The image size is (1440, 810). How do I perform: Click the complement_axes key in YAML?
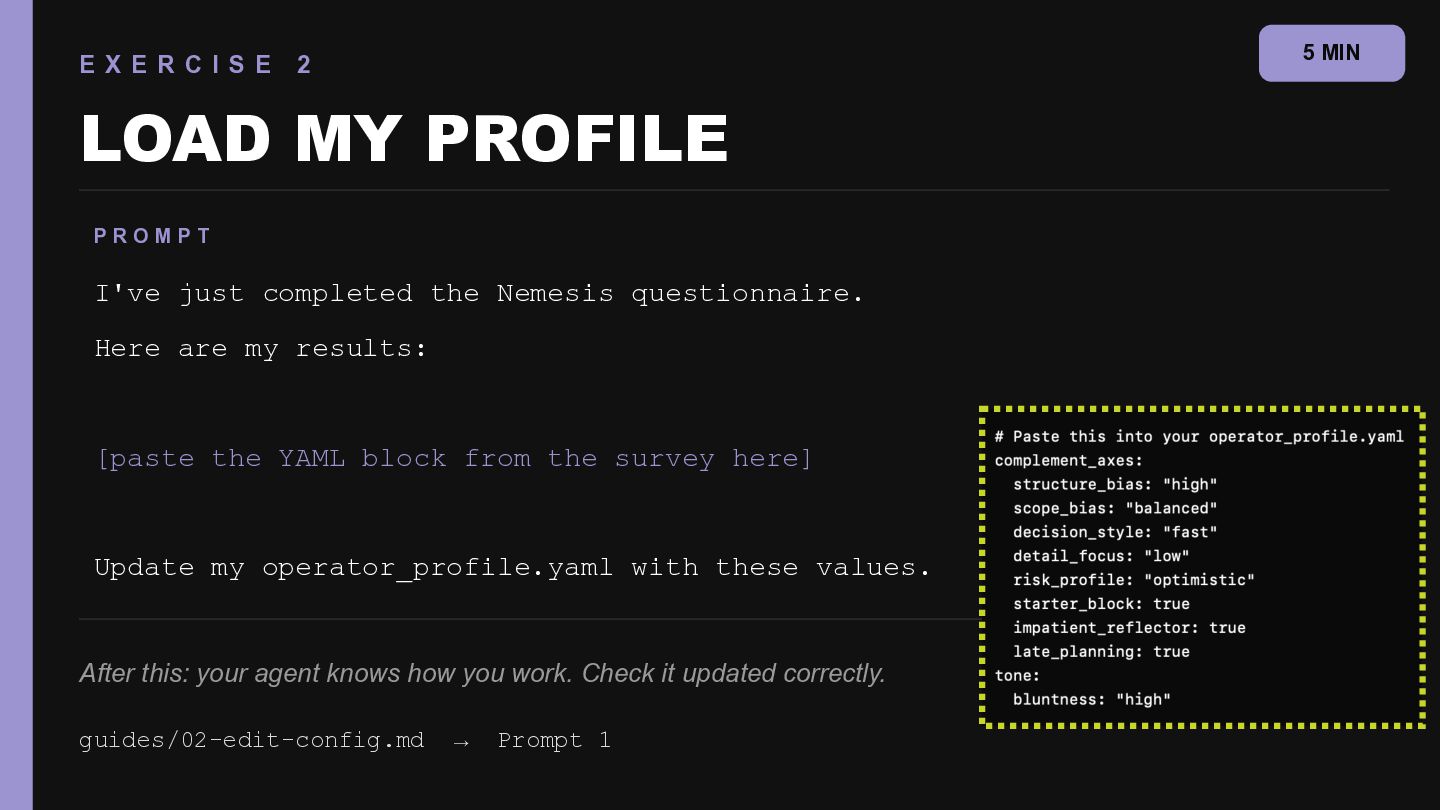click(x=1068, y=460)
